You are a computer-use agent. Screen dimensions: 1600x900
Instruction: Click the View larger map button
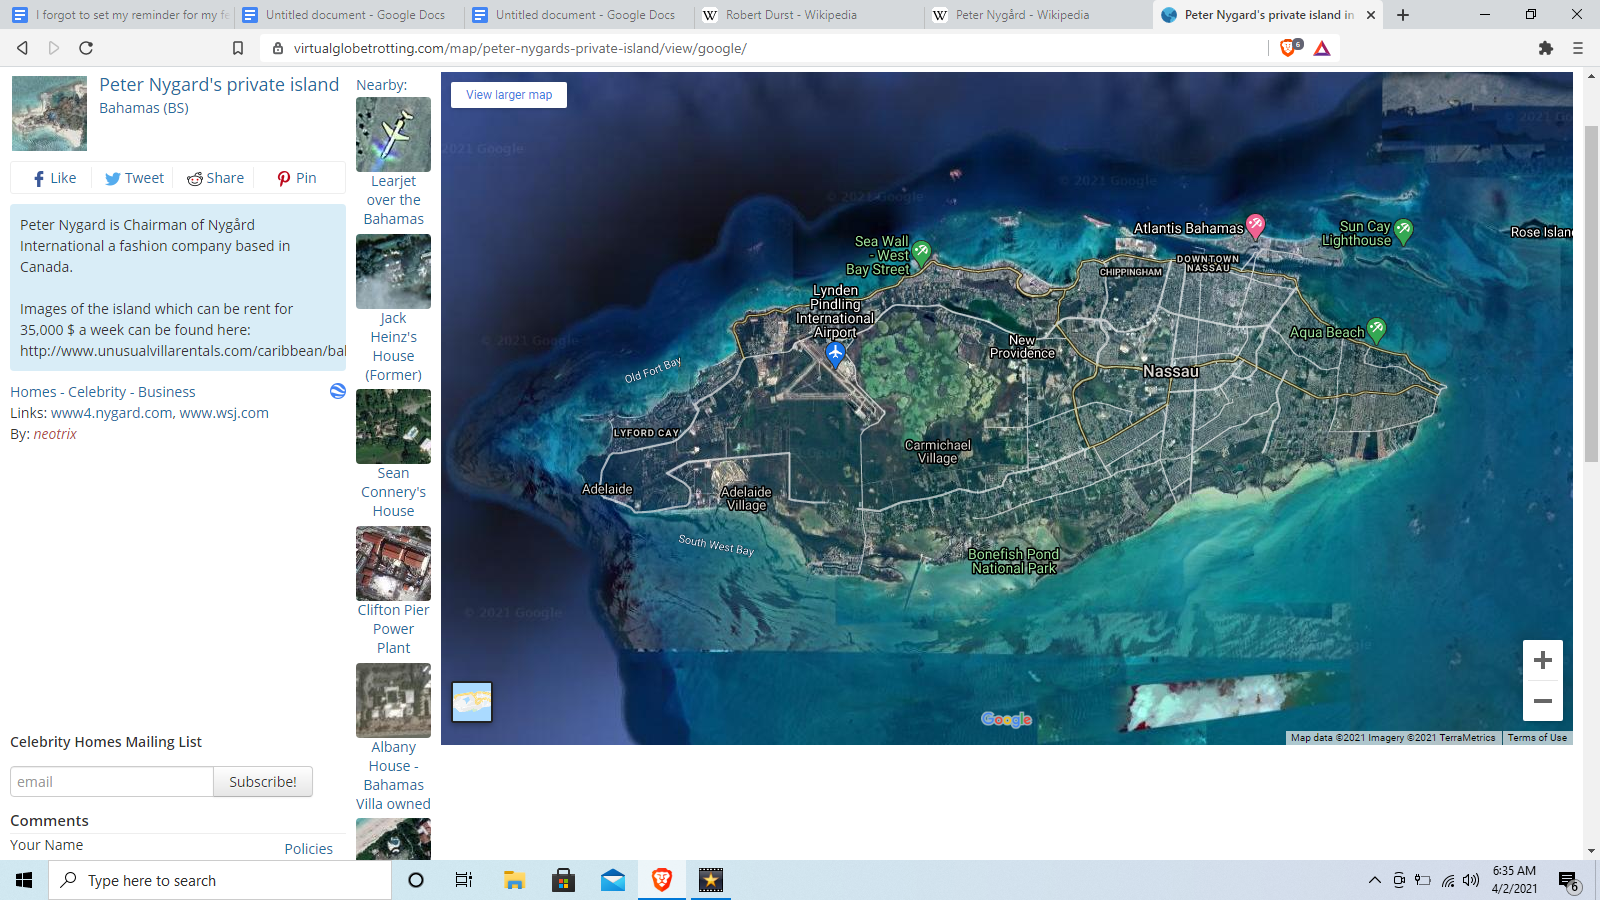(509, 95)
